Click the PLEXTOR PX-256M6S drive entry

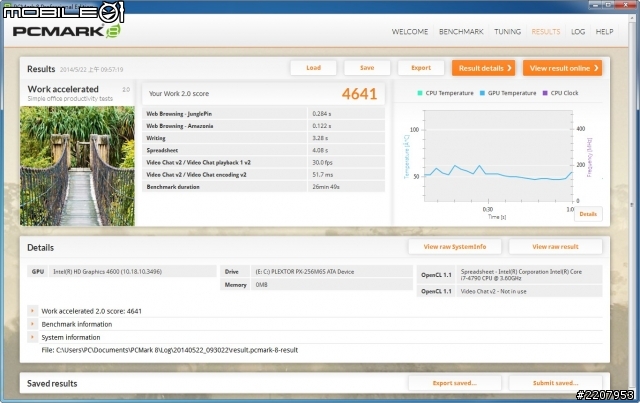[317, 272]
